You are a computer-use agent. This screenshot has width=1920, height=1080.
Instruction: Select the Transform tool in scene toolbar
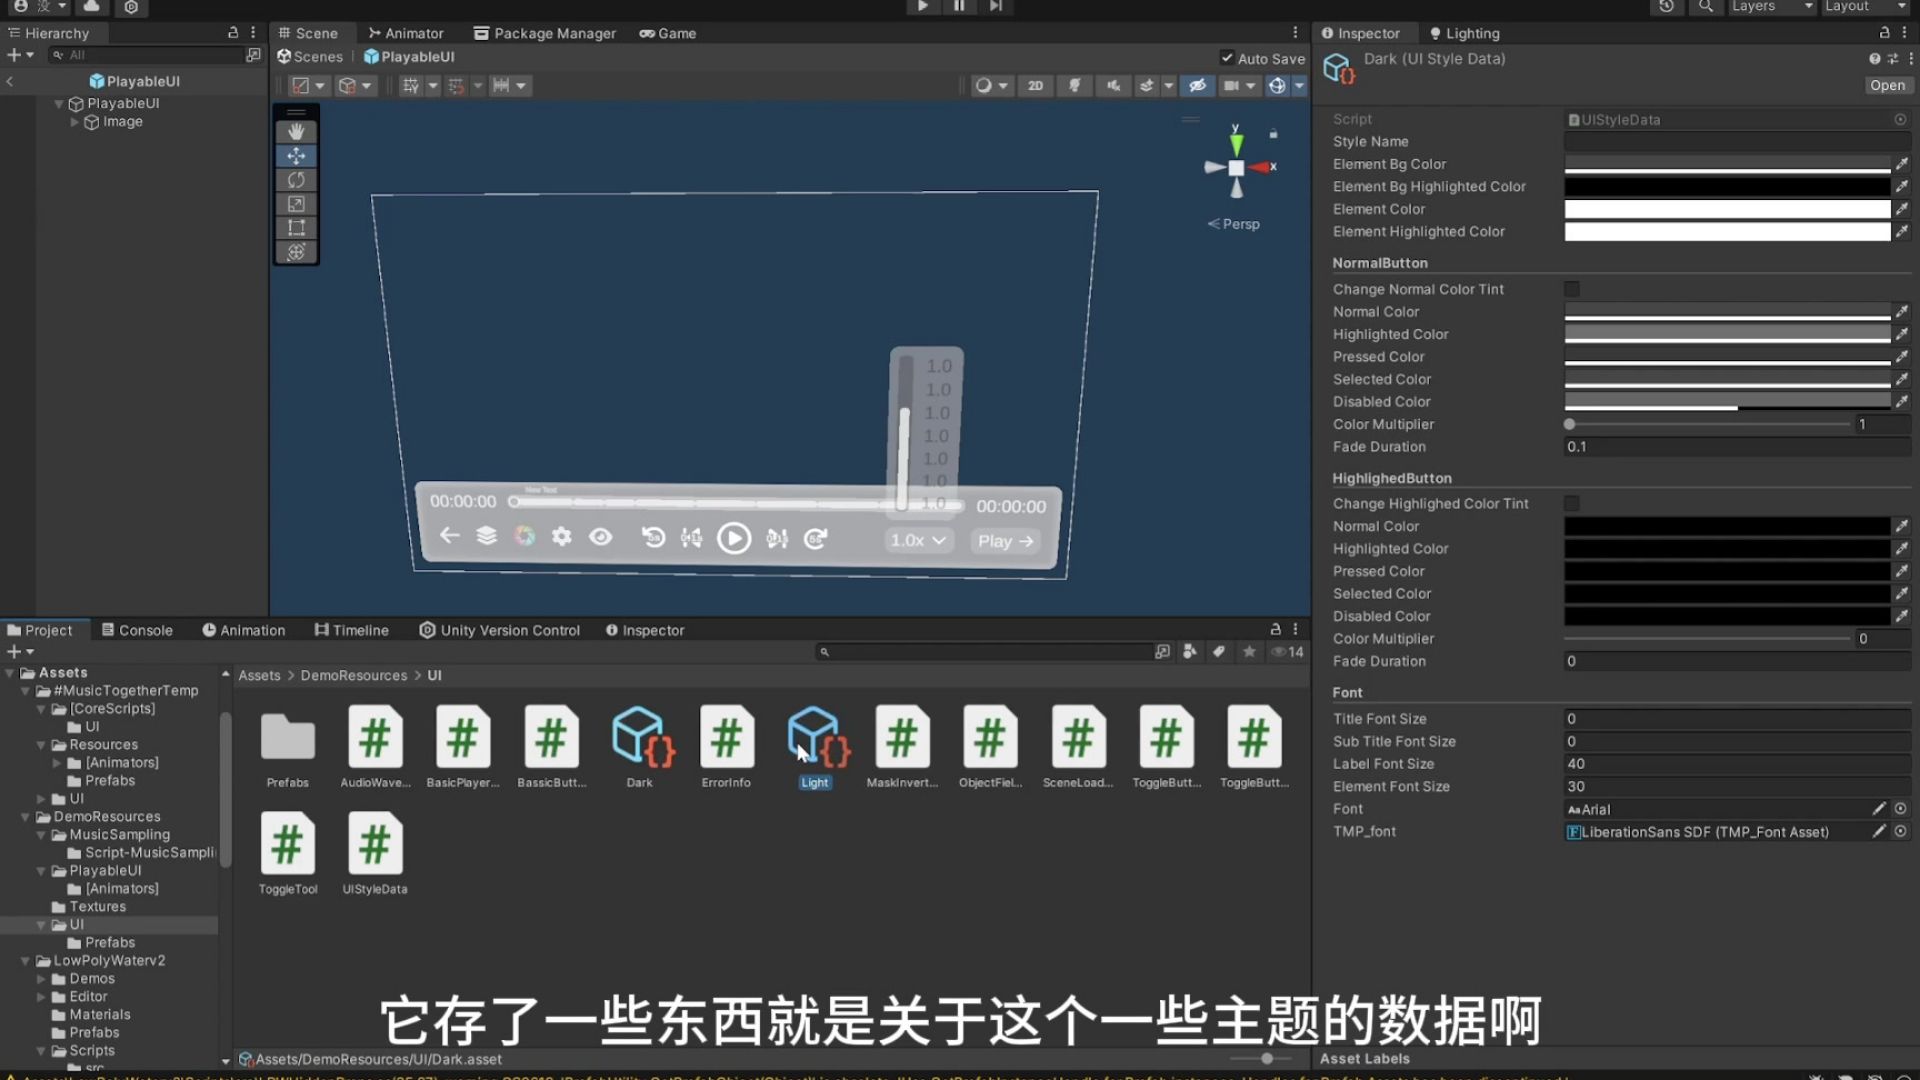(x=296, y=252)
